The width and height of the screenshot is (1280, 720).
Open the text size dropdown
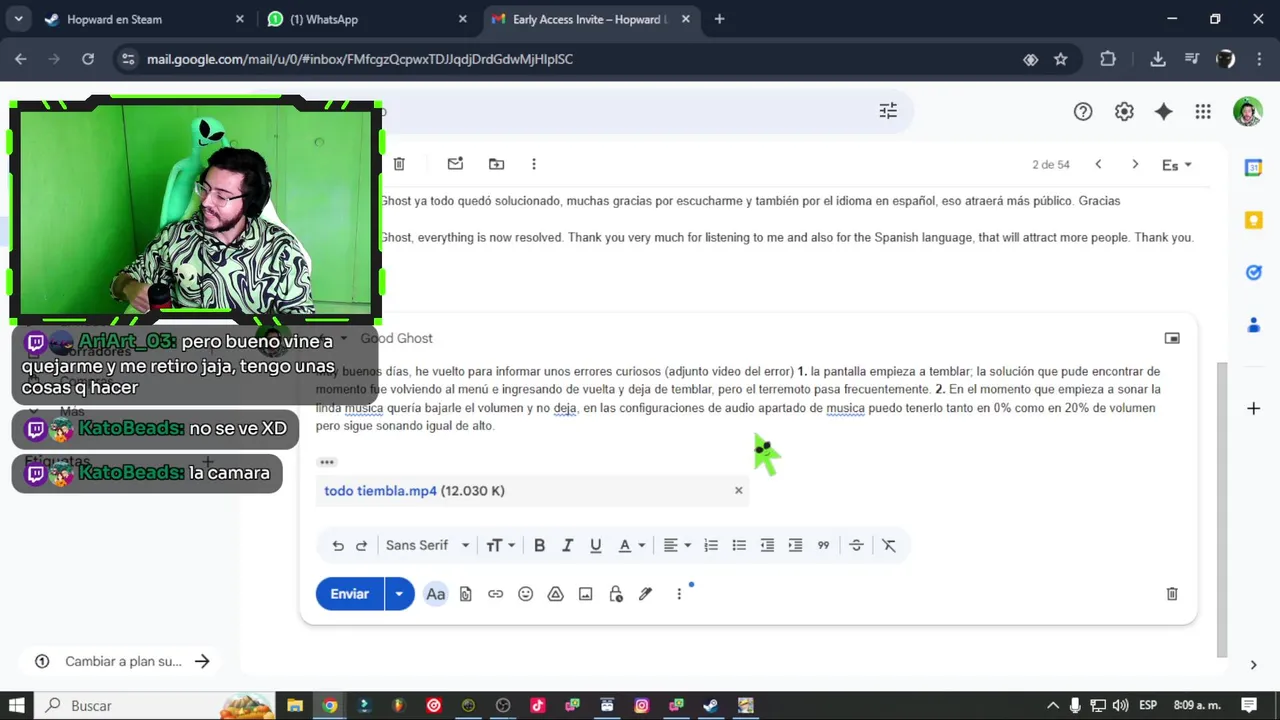500,545
